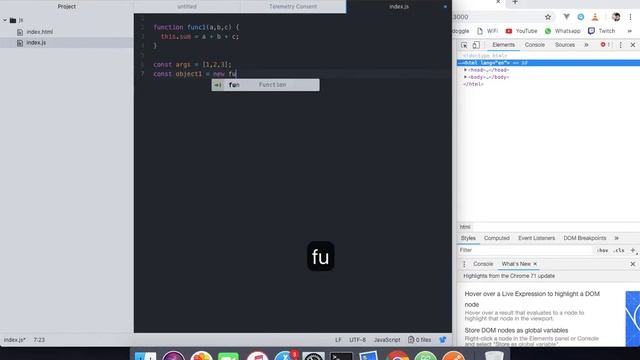Switch to the Elements tab

(x=503, y=45)
